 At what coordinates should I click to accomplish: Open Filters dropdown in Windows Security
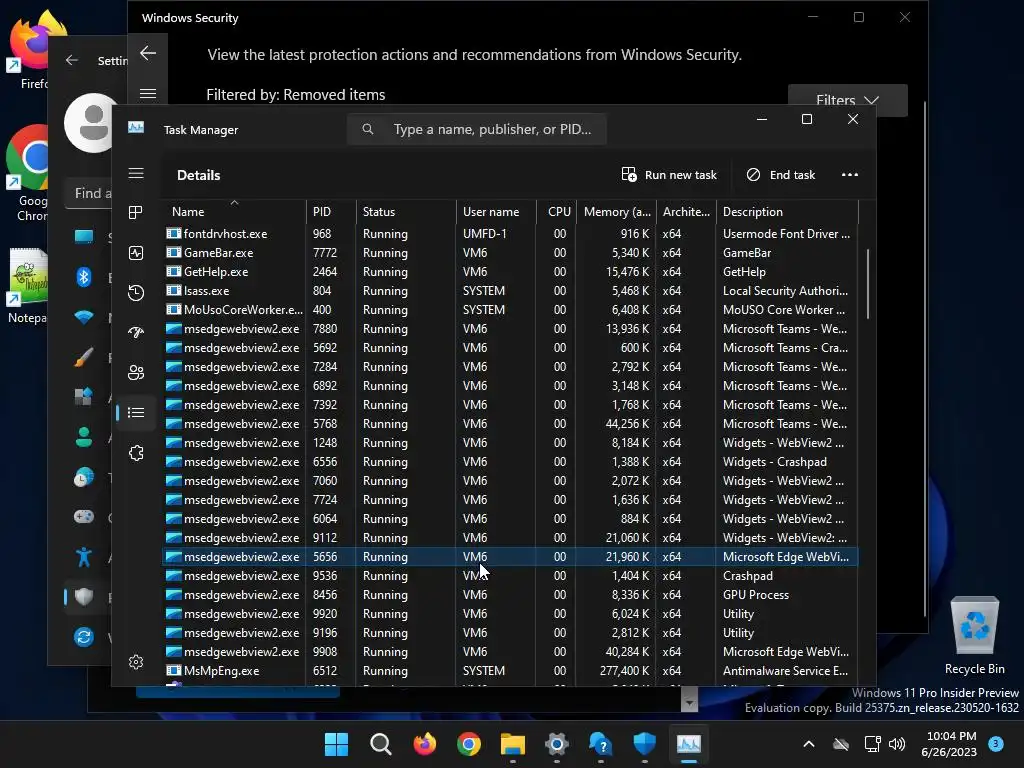coord(848,100)
